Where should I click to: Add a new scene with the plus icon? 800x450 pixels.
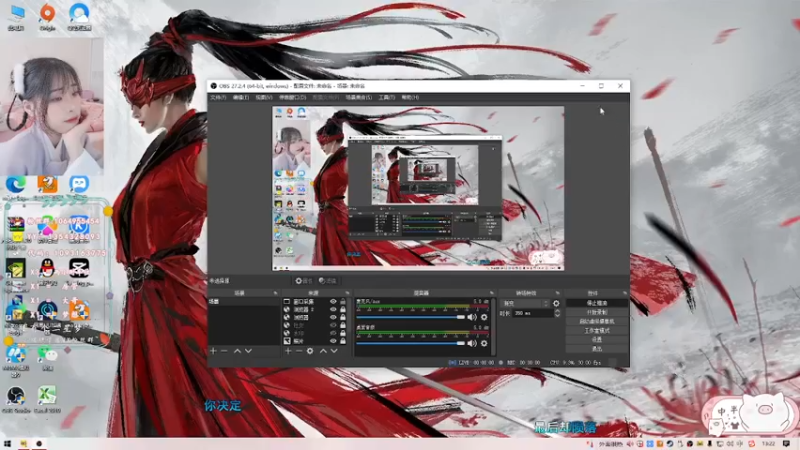click(213, 351)
